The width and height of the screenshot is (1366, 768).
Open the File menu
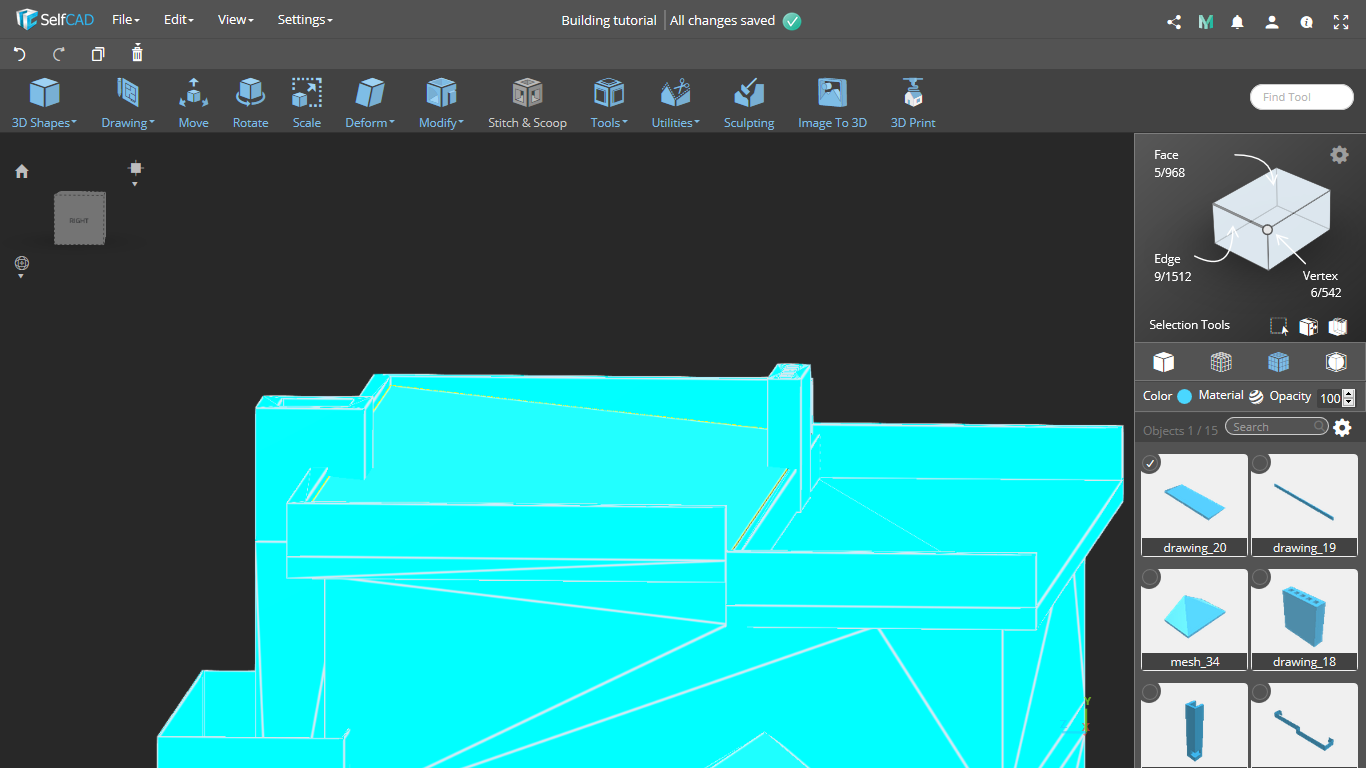(x=125, y=20)
